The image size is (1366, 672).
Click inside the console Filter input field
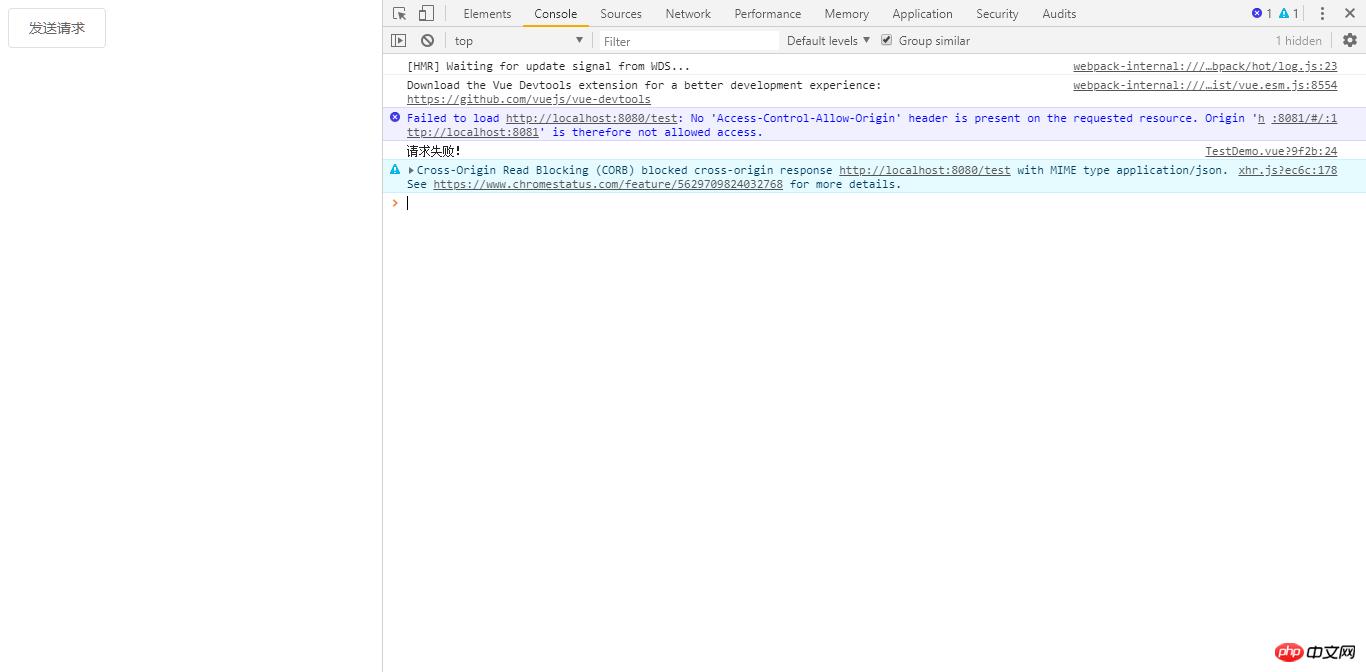click(x=688, y=40)
